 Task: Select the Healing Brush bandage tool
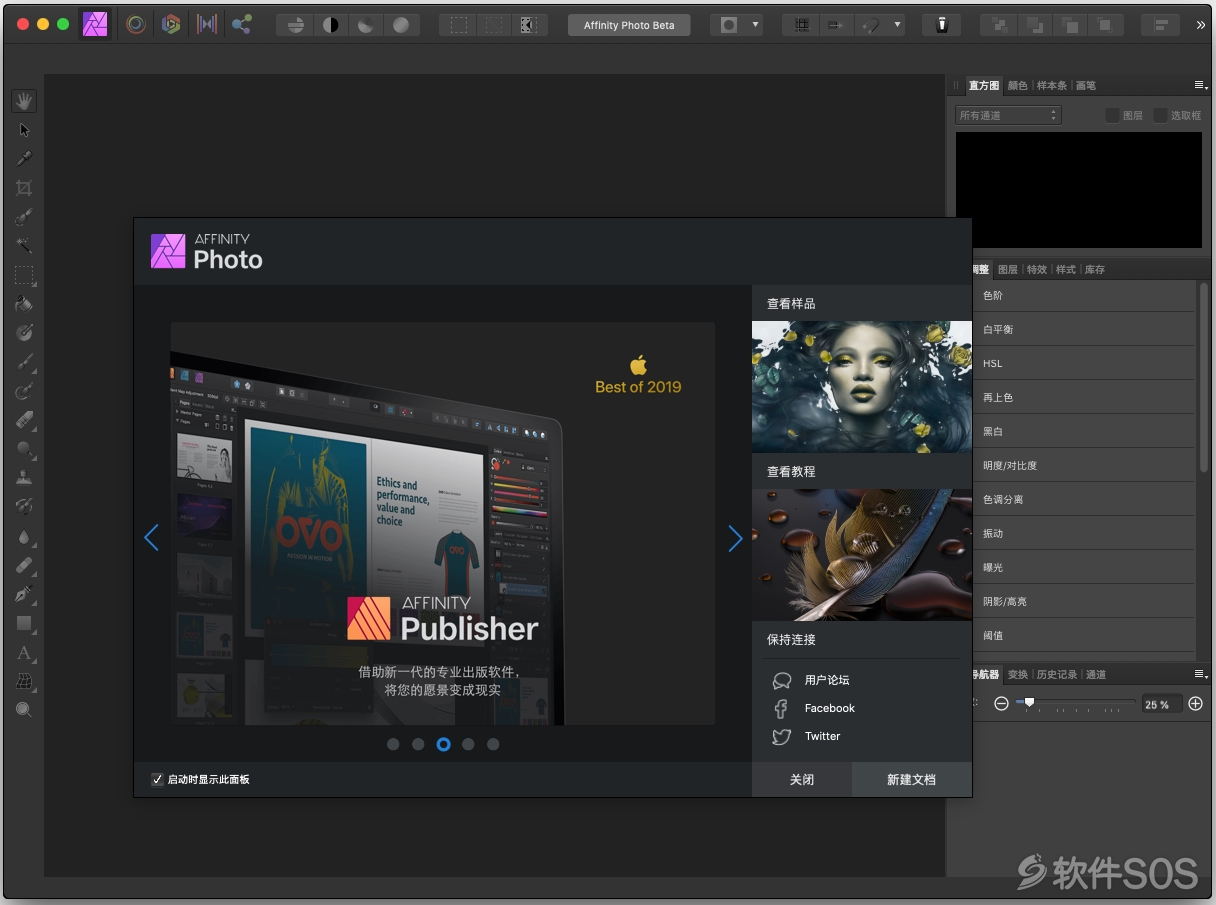pos(24,565)
